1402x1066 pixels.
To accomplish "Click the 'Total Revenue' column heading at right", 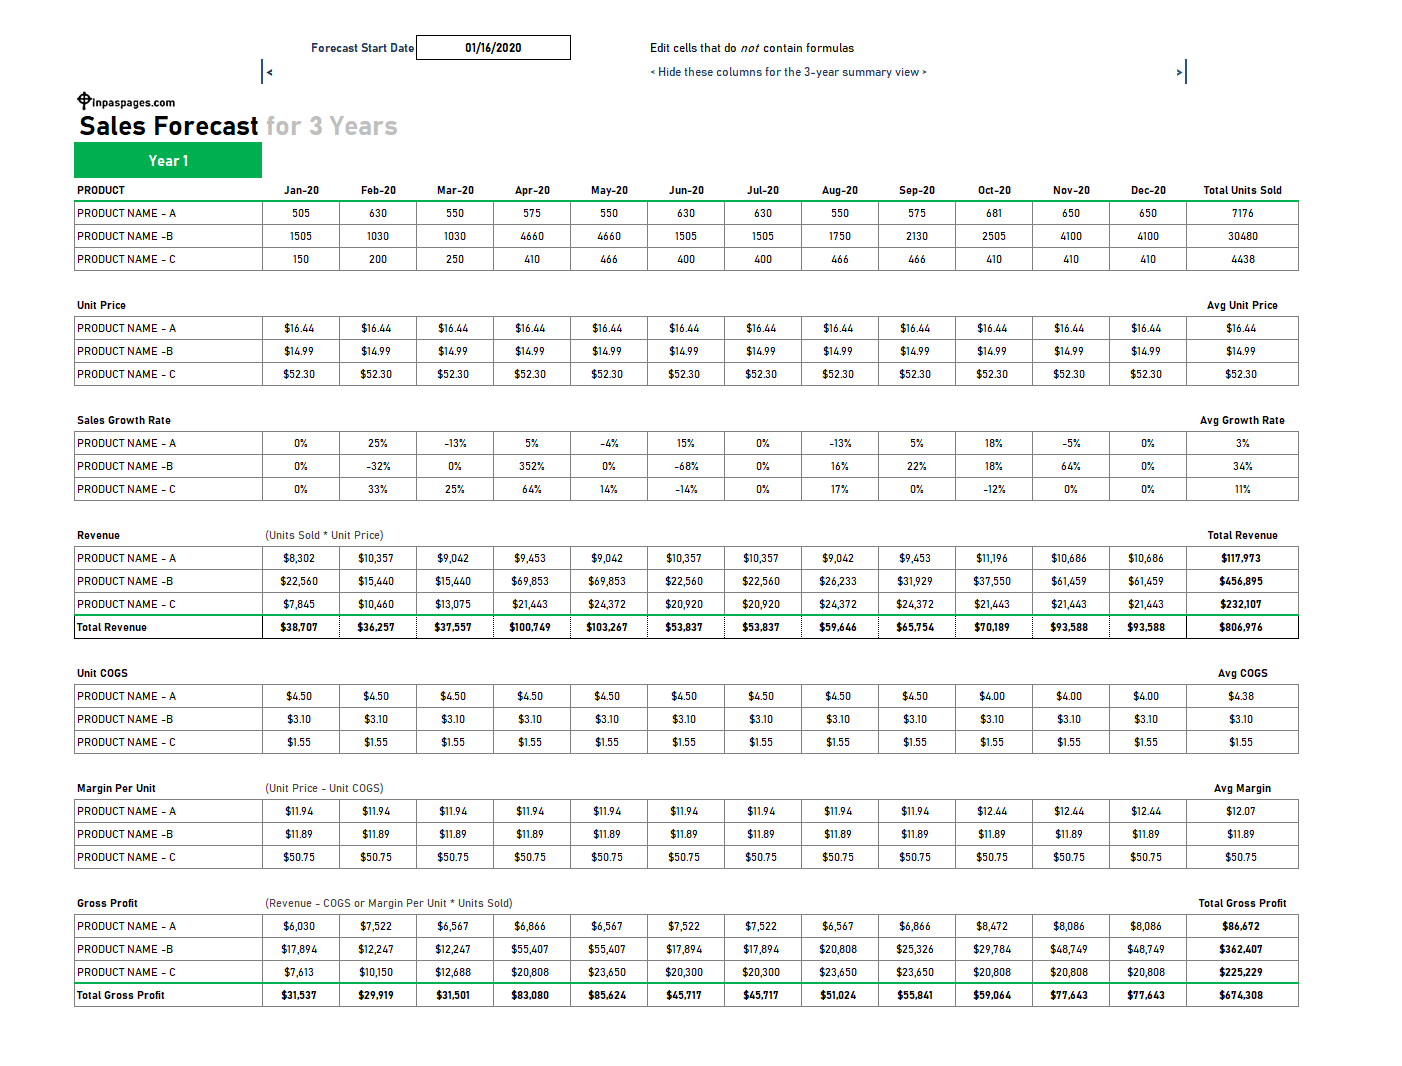I will 1242,535.
